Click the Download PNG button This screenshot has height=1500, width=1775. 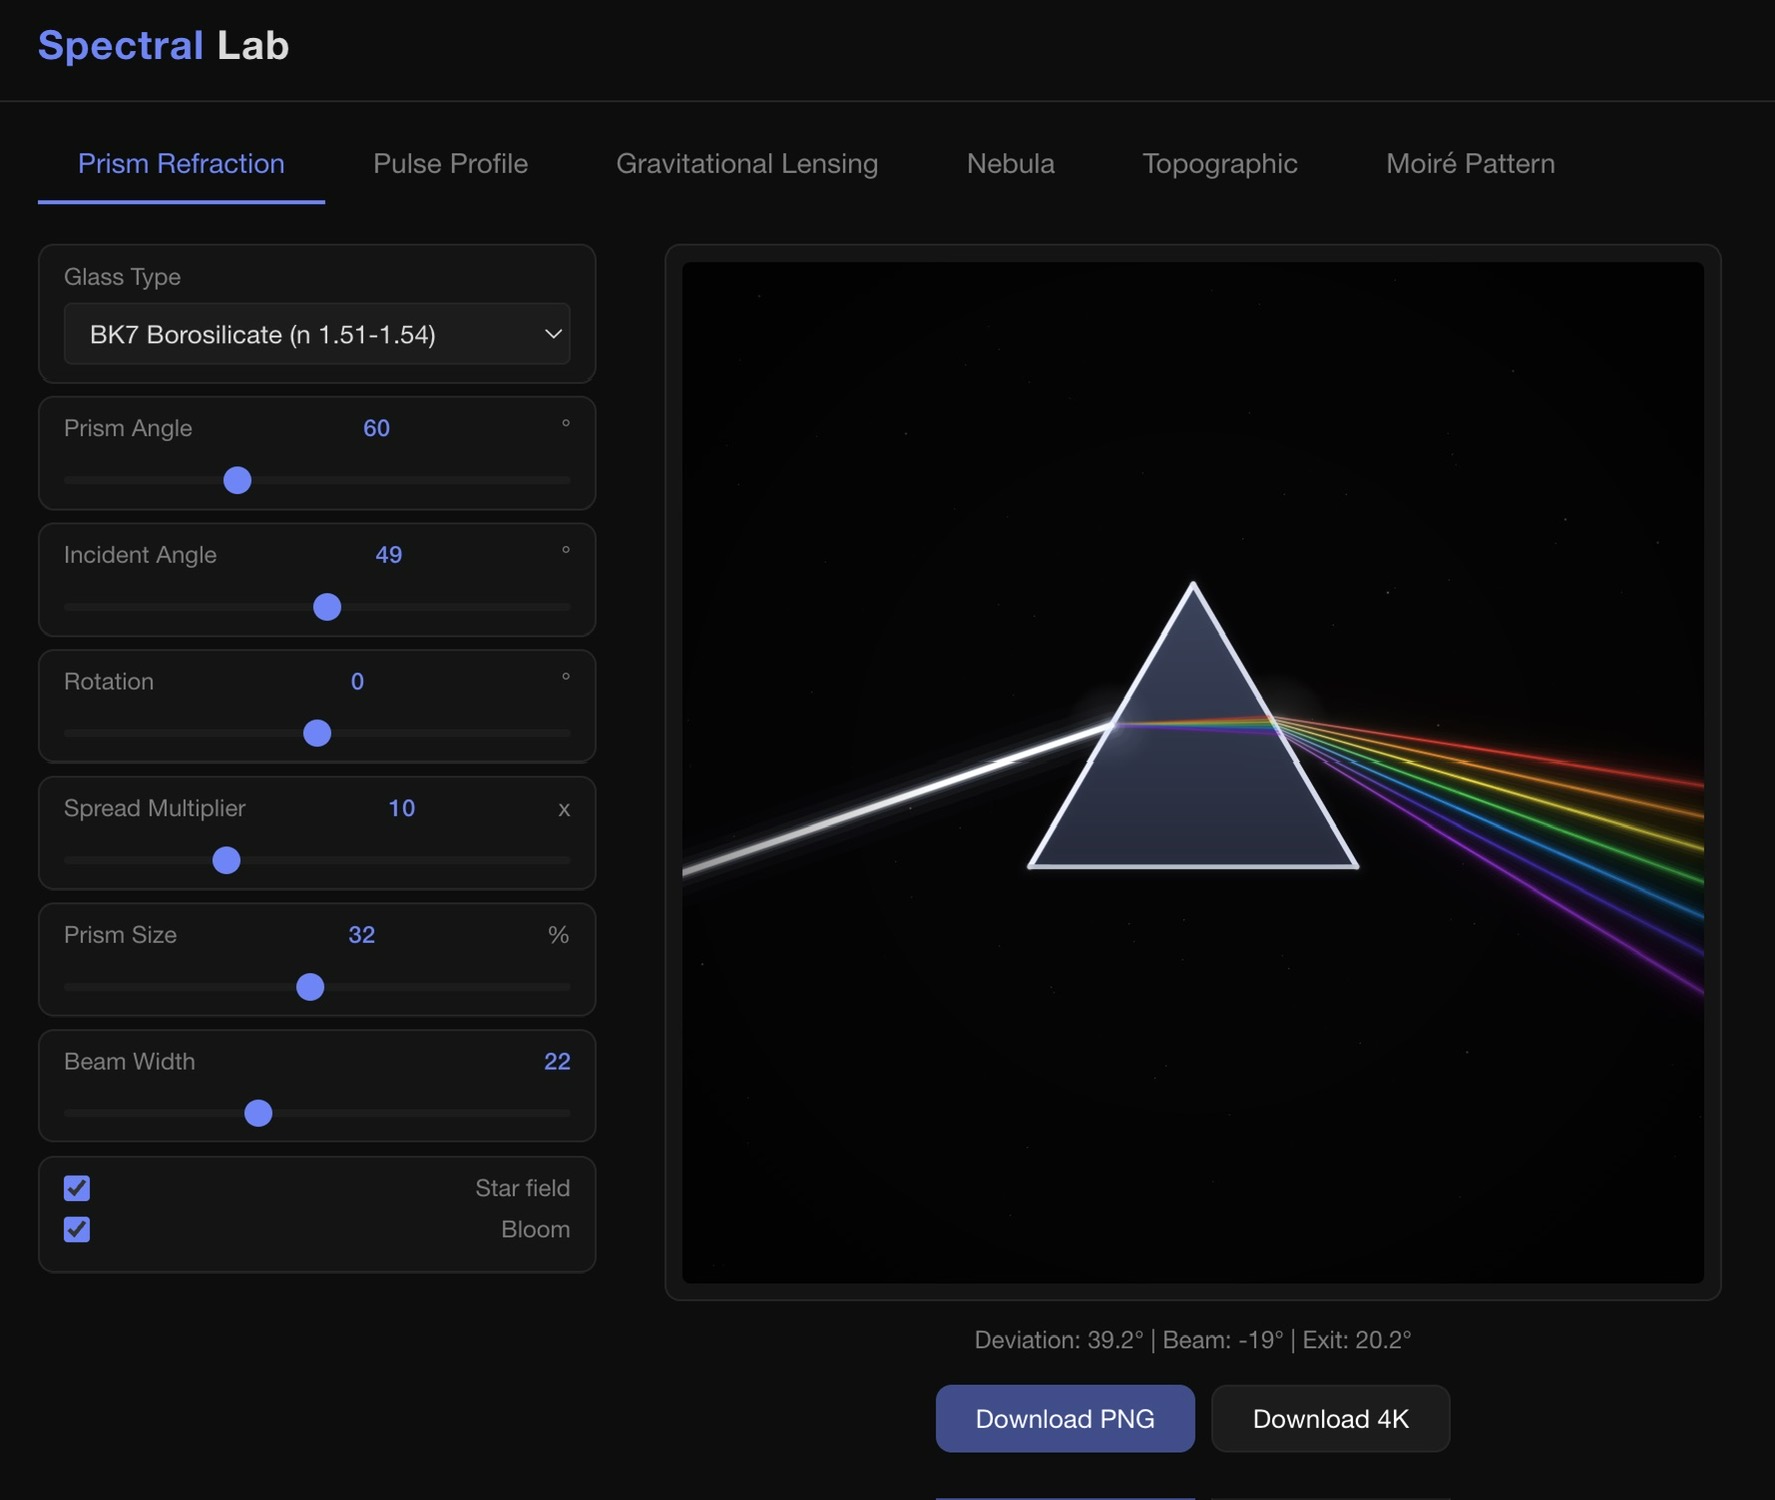pos(1064,1418)
